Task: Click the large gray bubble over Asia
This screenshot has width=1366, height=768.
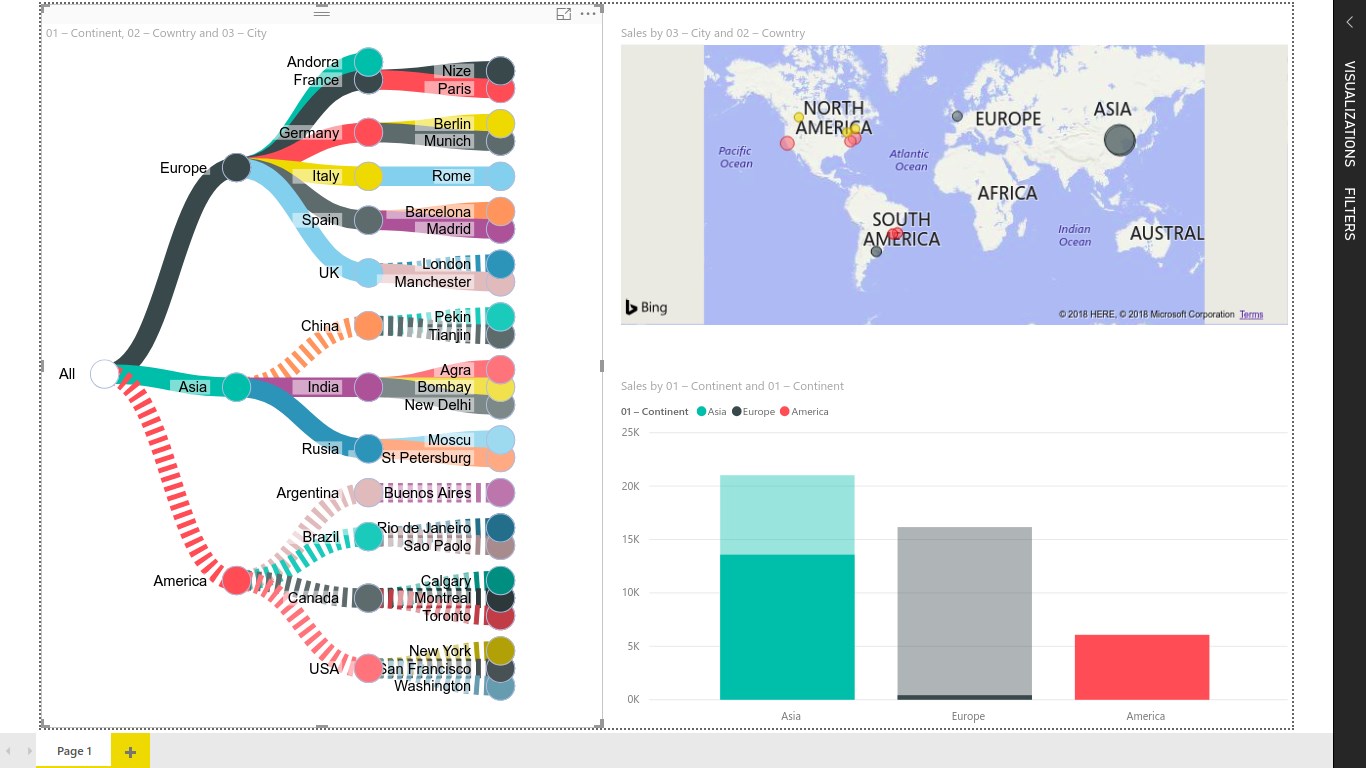Action: tap(1120, 139)
